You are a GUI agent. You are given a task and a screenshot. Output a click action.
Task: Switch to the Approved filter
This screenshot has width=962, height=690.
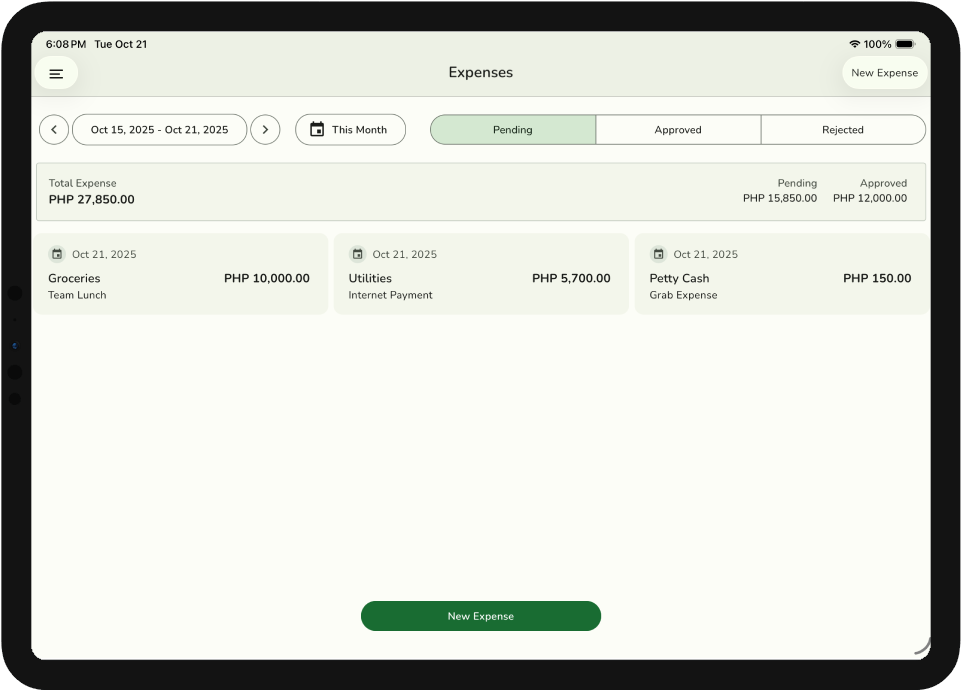[678, 130]
